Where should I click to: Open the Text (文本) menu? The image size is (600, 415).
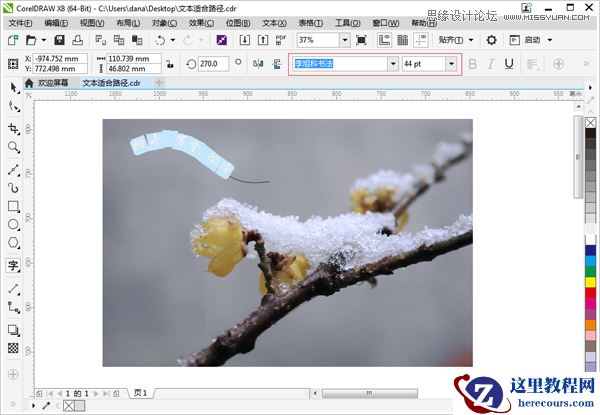(x=274, y=23)
